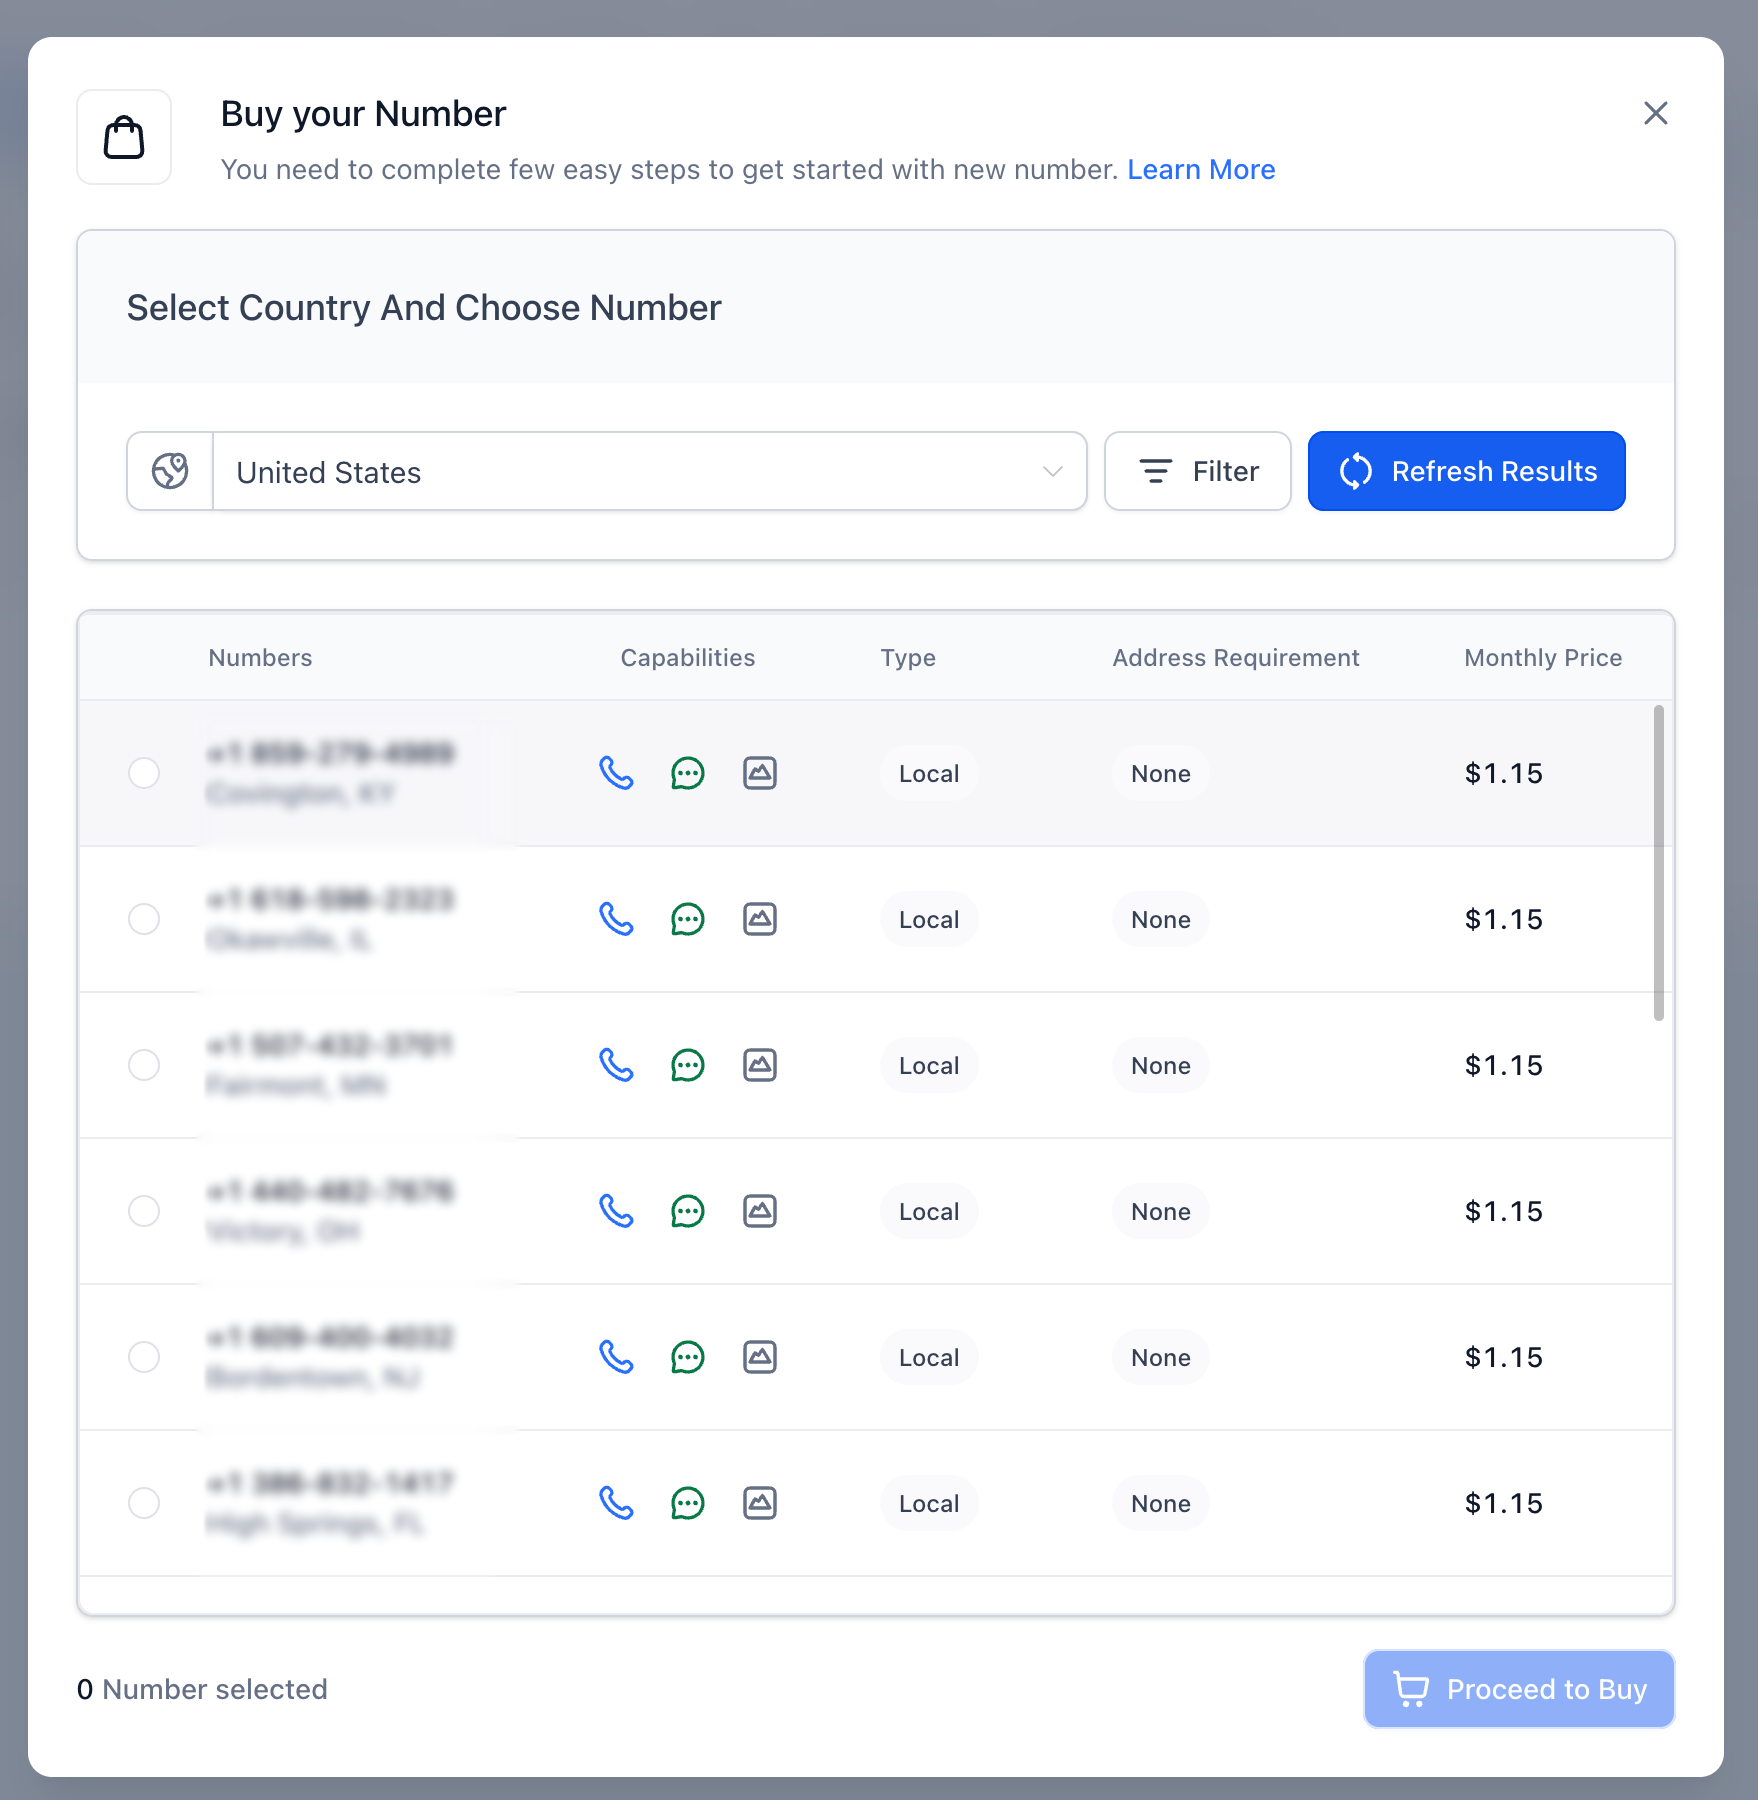Click the MMS picture icon in fourth row
Screen dimensions: 1758x1800
point(760,1211)
